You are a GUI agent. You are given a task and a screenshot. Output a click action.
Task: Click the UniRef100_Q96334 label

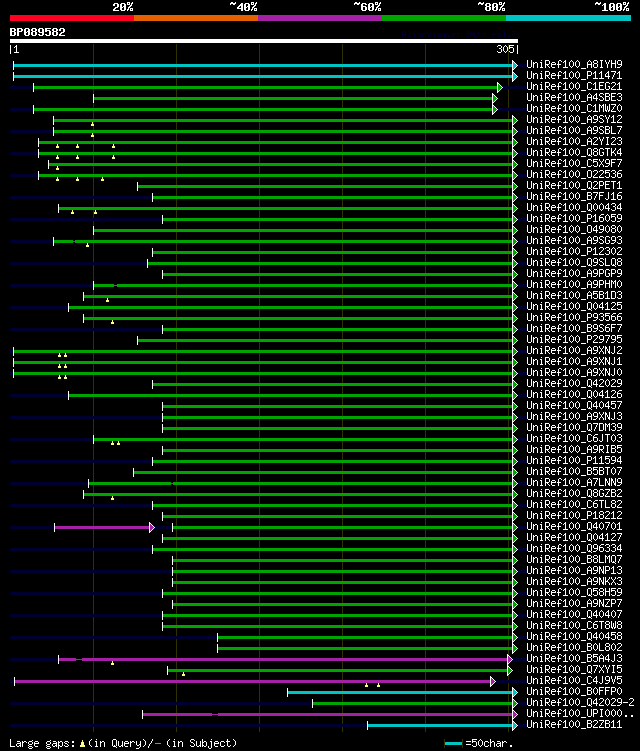[574, 549]
